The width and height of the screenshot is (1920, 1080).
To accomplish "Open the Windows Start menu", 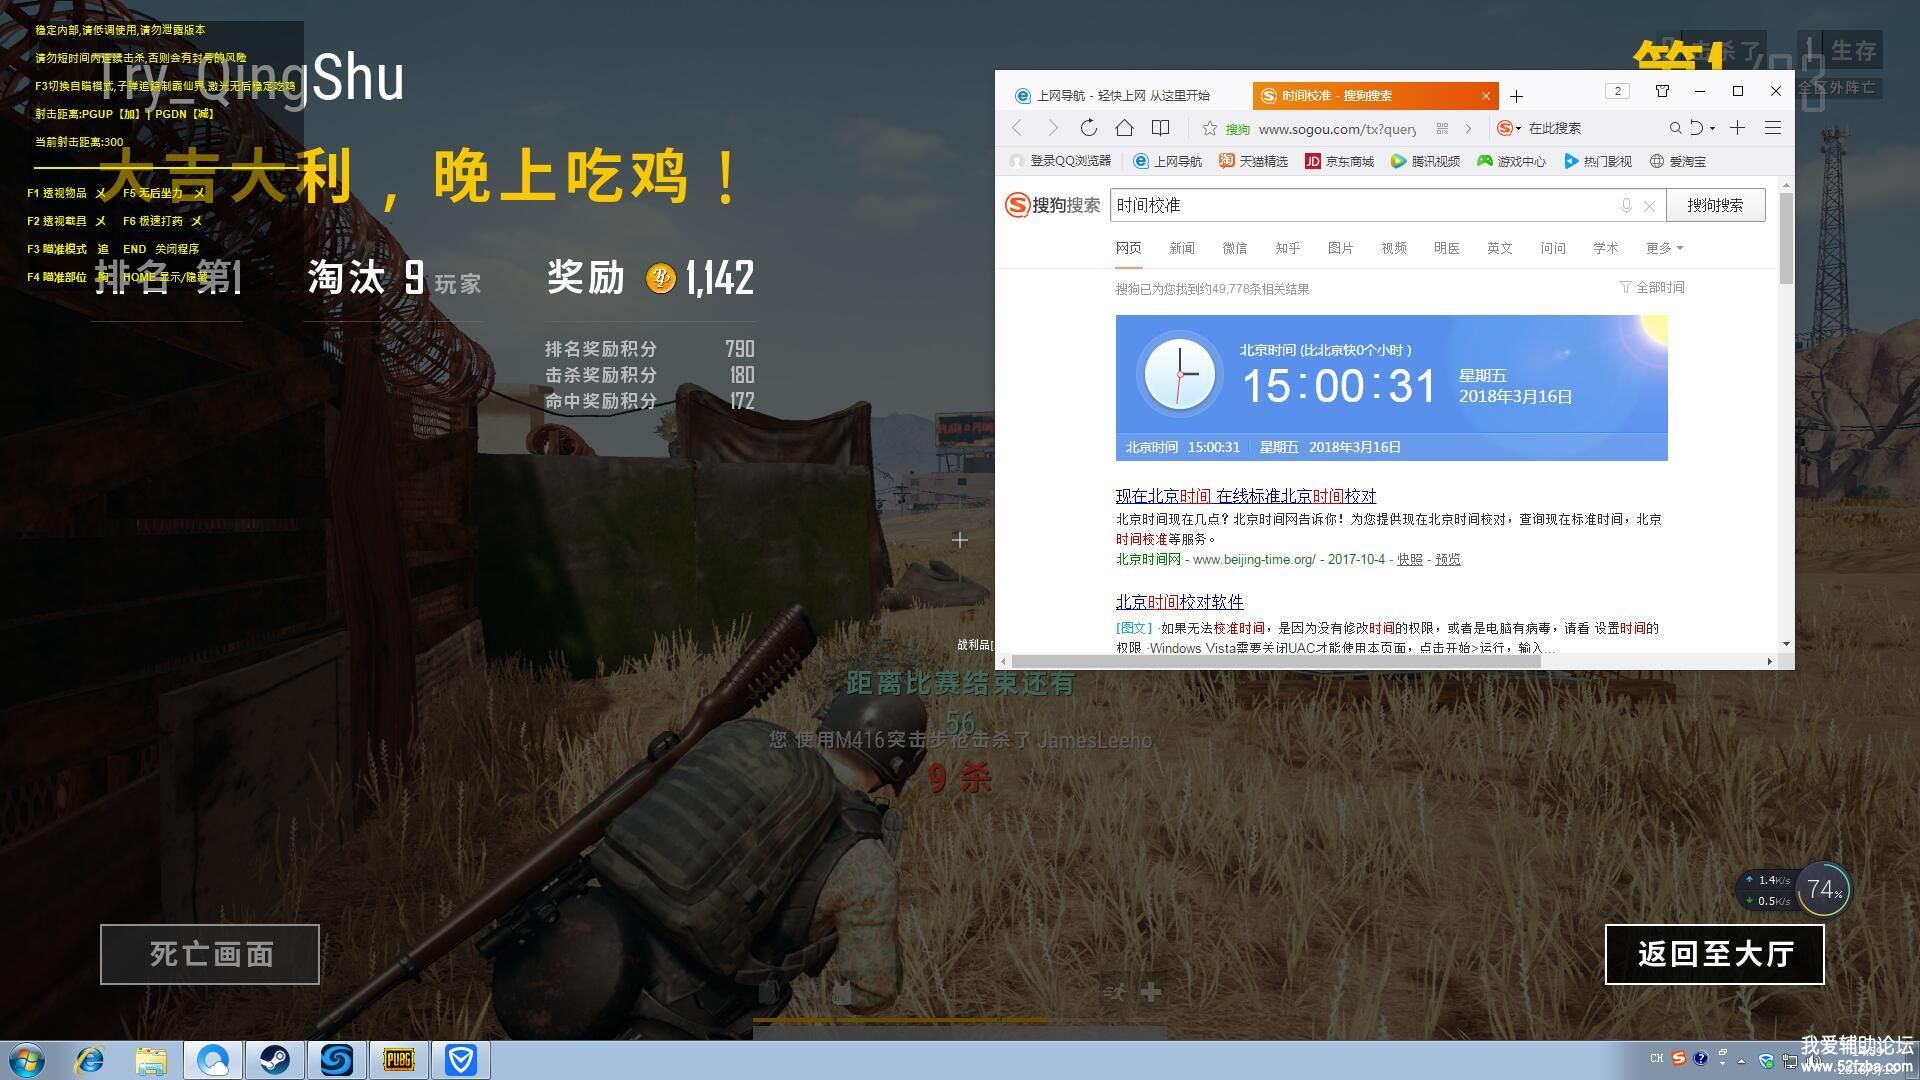I will [27, 1060].
